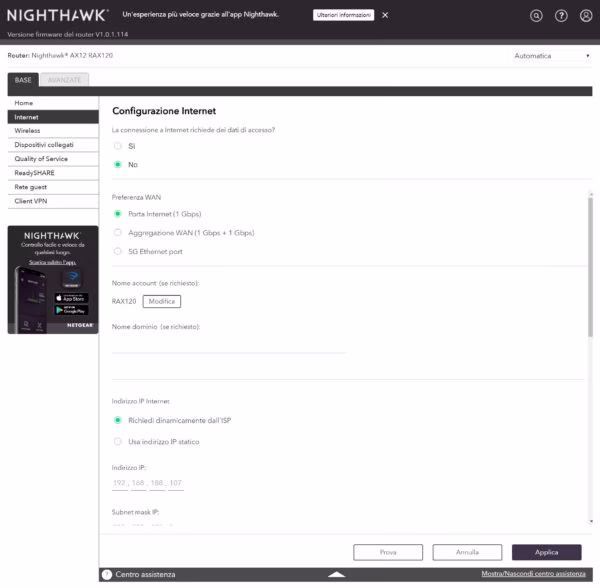
Task: Open Home in the sidebar
Action: coord(53,103)
